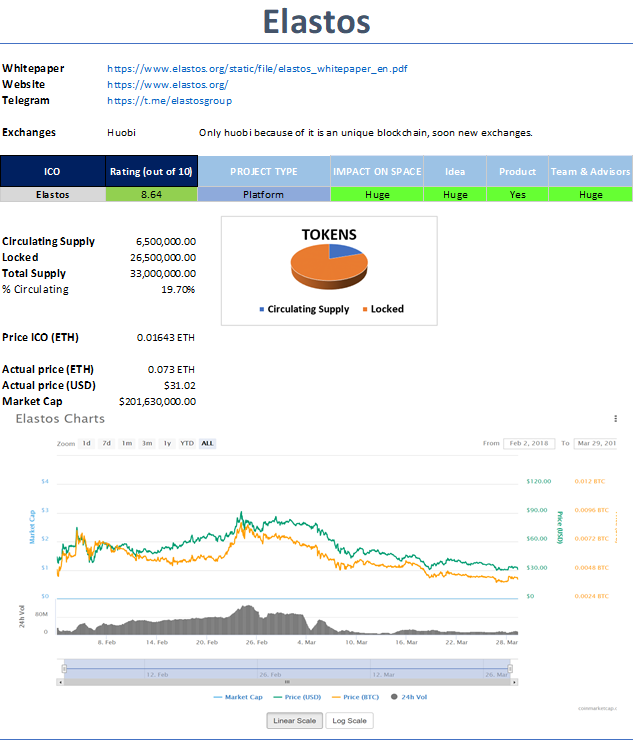The width and height of the screenshot is (634, 741).
Task: Select the 8.64 rating cell
Action: click(x=151, y=195)
